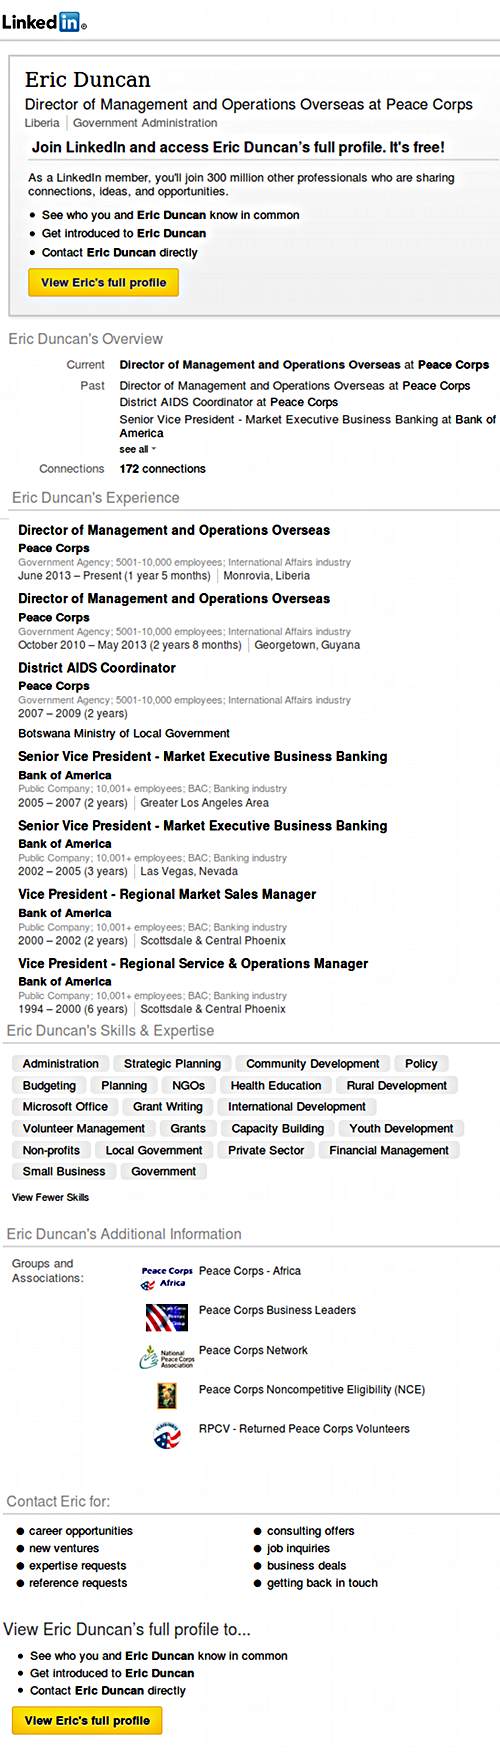The image size is (500, 1752).
Task: Click the Youth Development skill tag
Action: (401, 1129)
